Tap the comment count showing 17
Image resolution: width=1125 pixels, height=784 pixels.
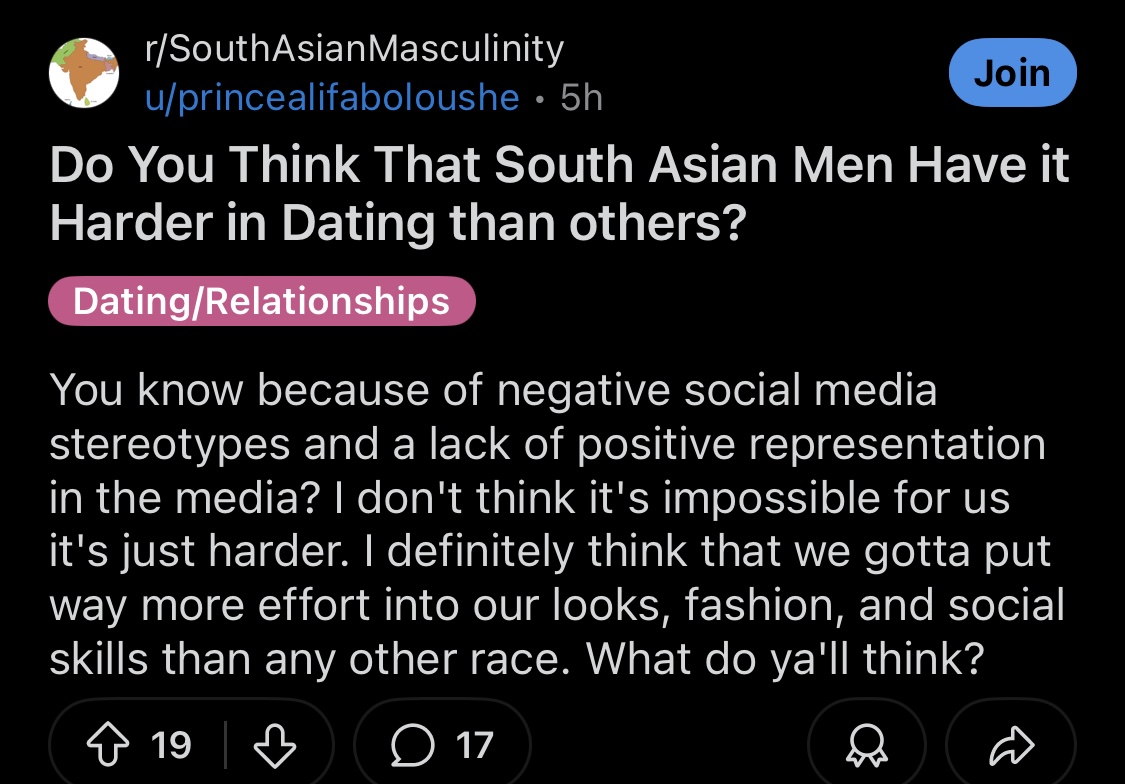pos(475,745)
